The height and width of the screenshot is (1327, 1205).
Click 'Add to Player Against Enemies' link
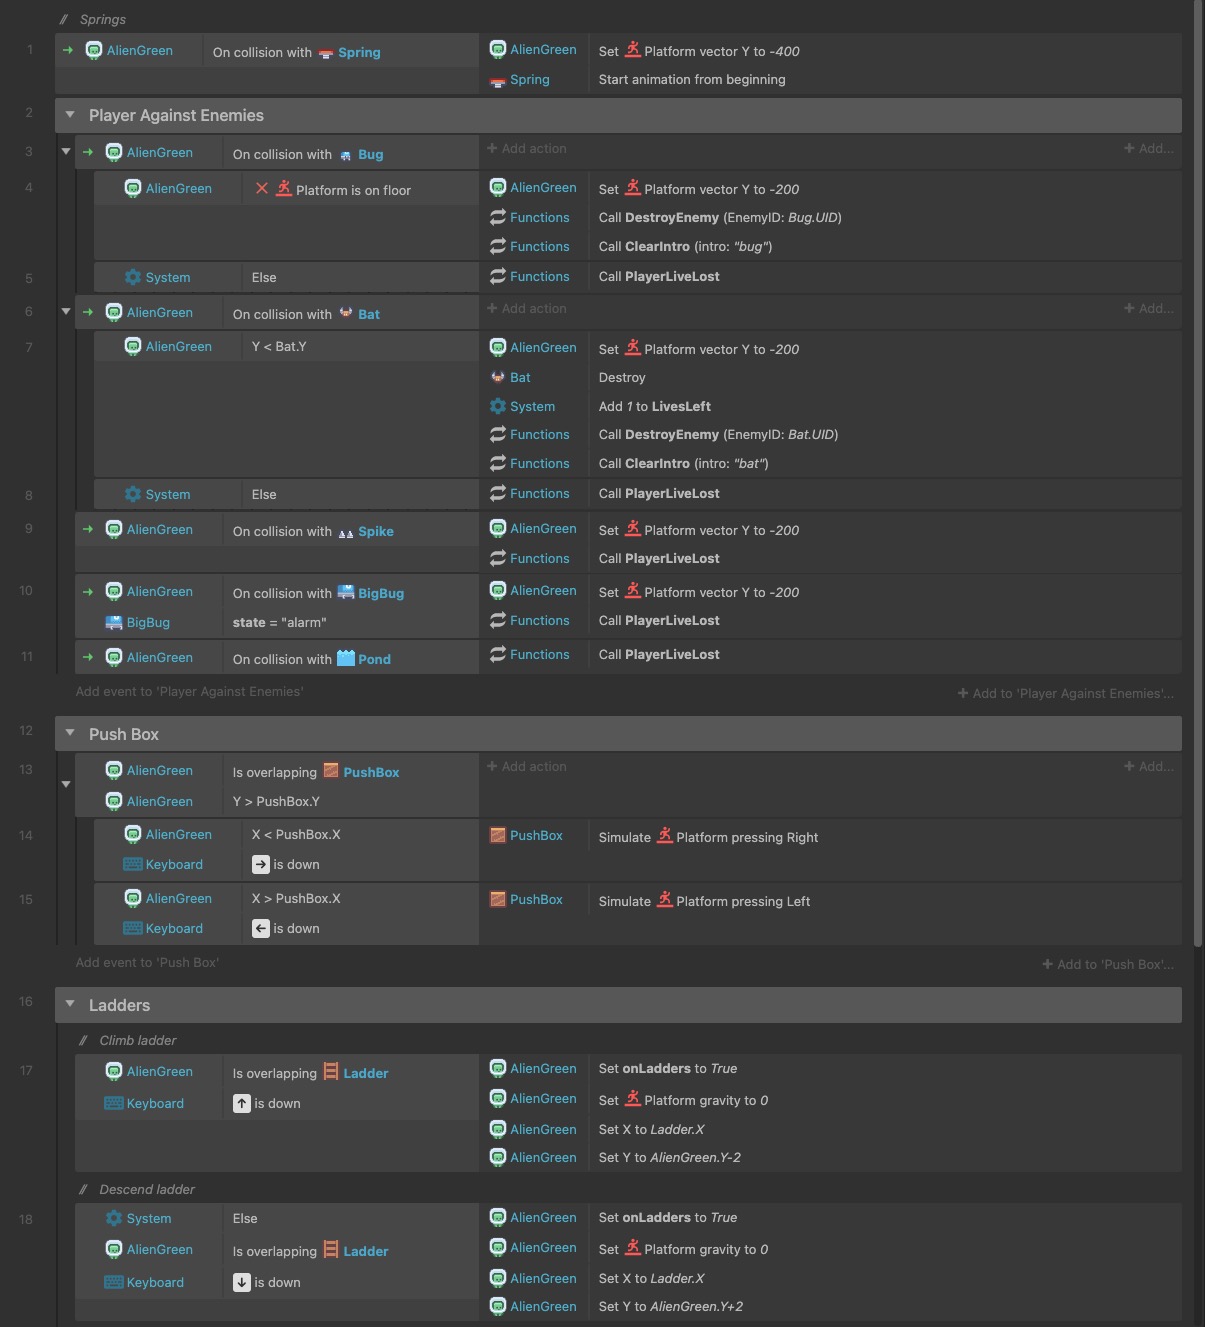[x=1065, y=692]
